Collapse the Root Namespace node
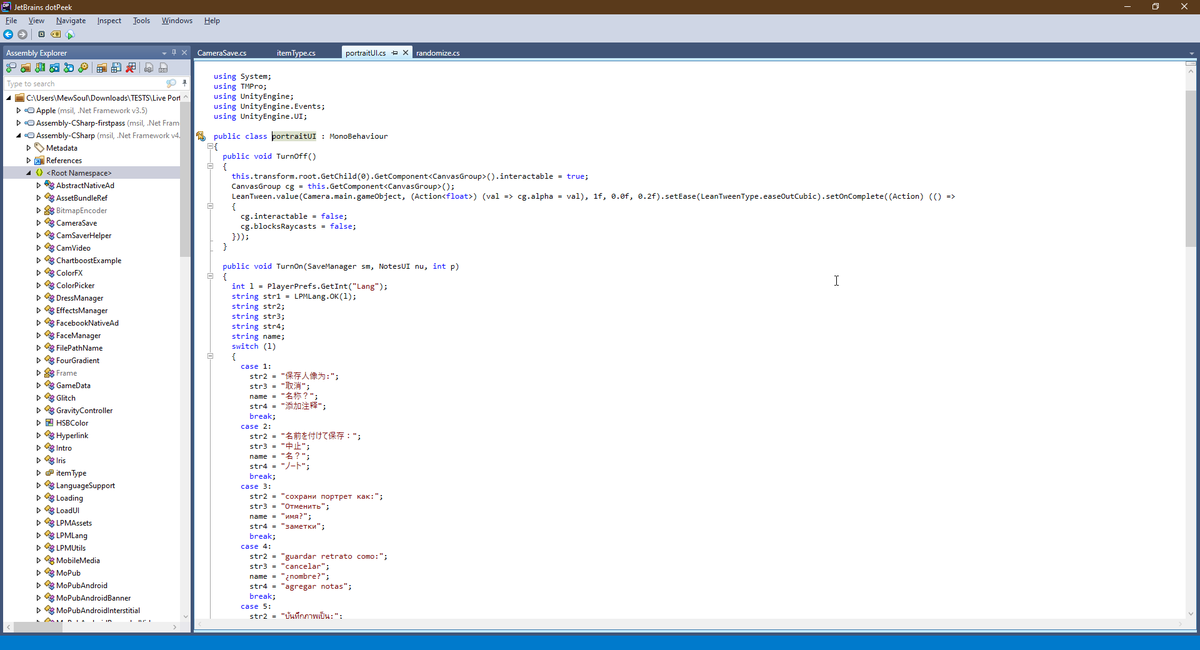1200x650 pixels. [x=28, y=173]
